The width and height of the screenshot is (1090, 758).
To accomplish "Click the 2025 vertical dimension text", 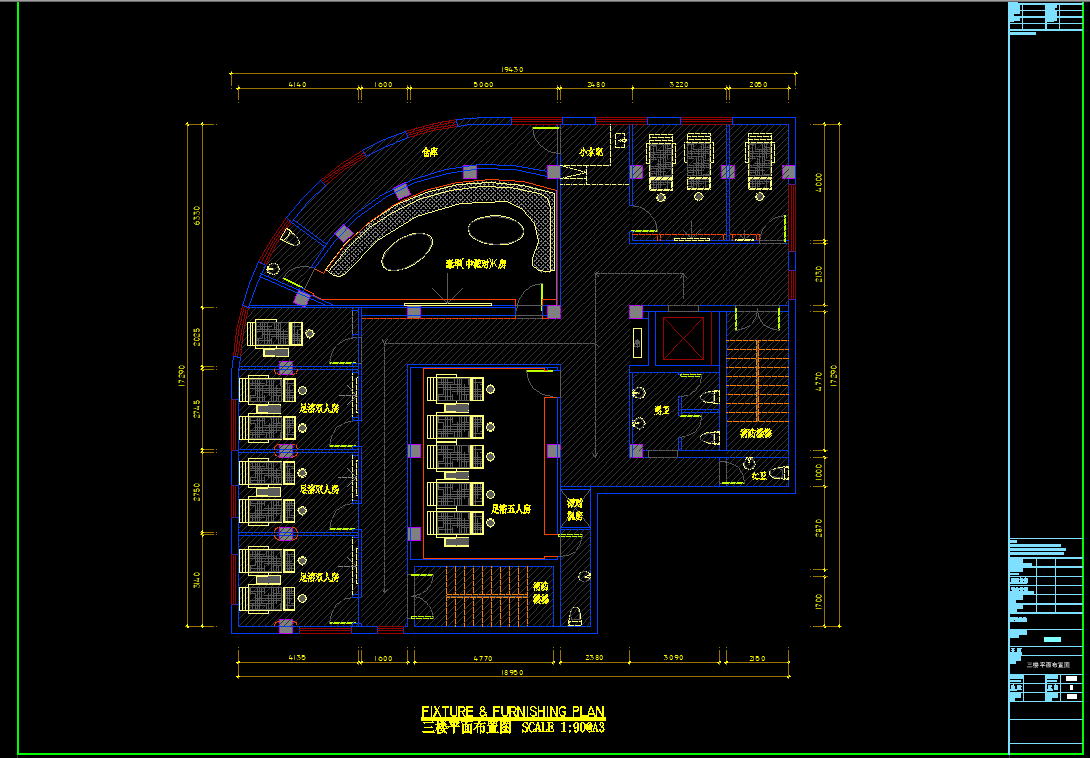I will [197, 337].
